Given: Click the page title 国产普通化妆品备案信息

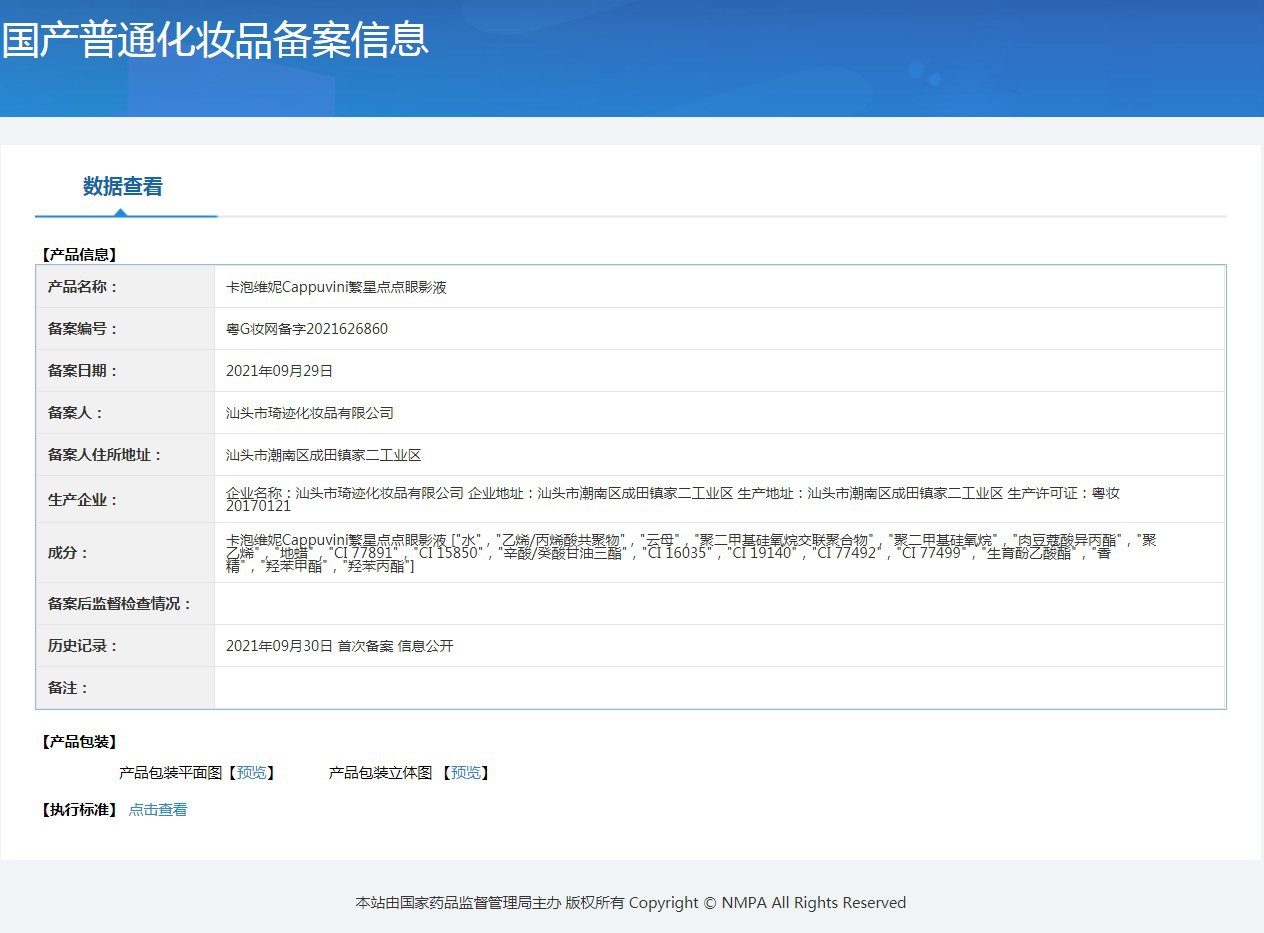Looking at the screenshot, I should [215, 38].
